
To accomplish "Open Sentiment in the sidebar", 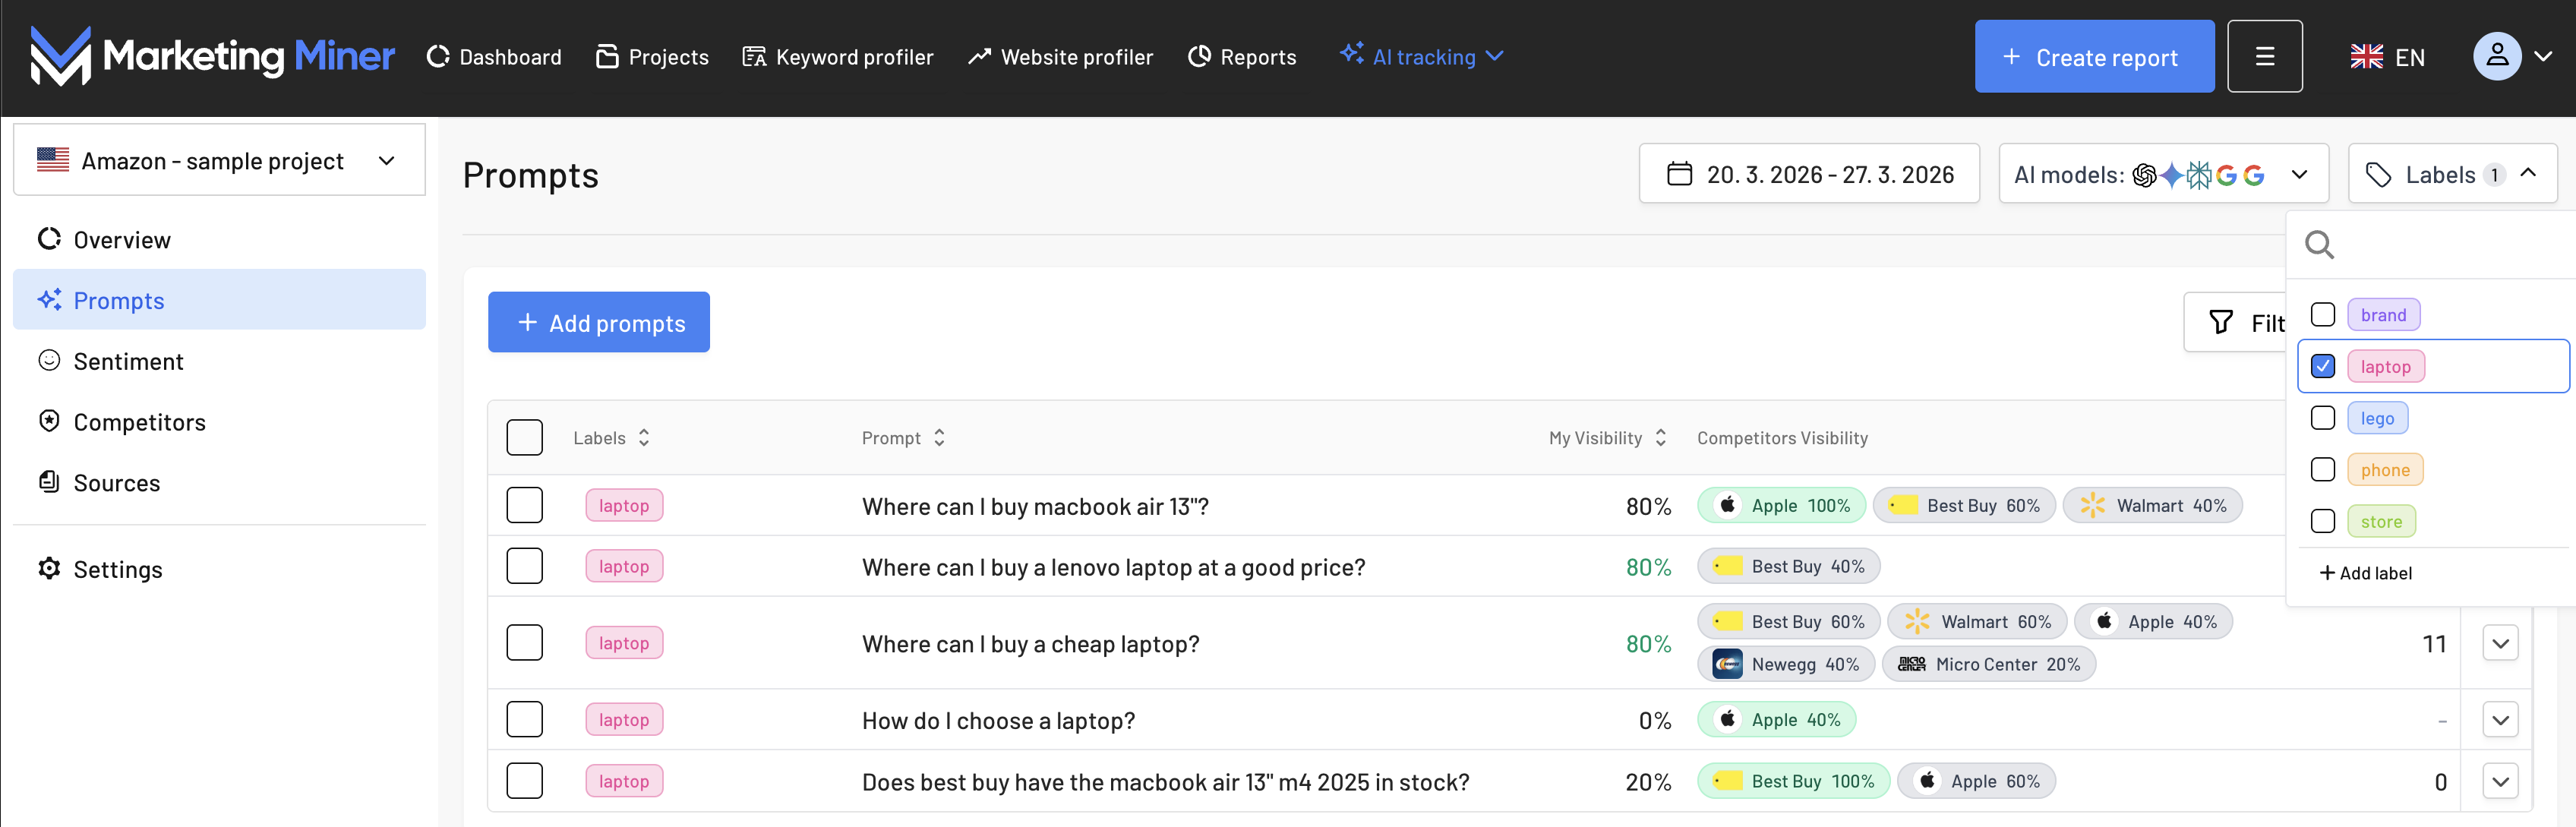I will 128,362.
